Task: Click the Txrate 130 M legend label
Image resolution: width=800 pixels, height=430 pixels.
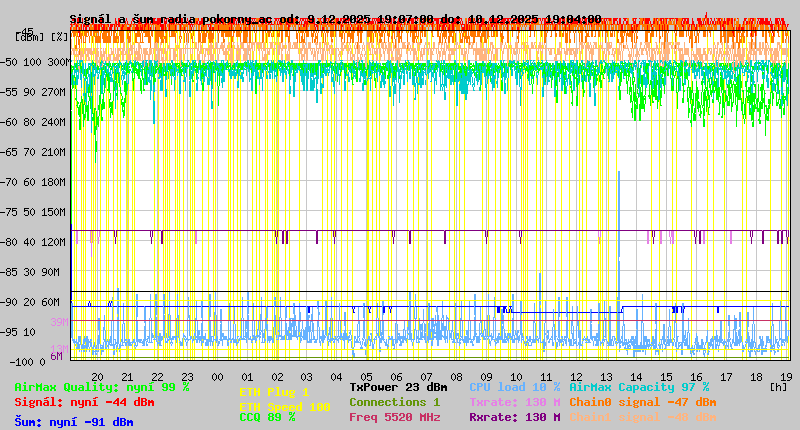Action: pos(514,402)
